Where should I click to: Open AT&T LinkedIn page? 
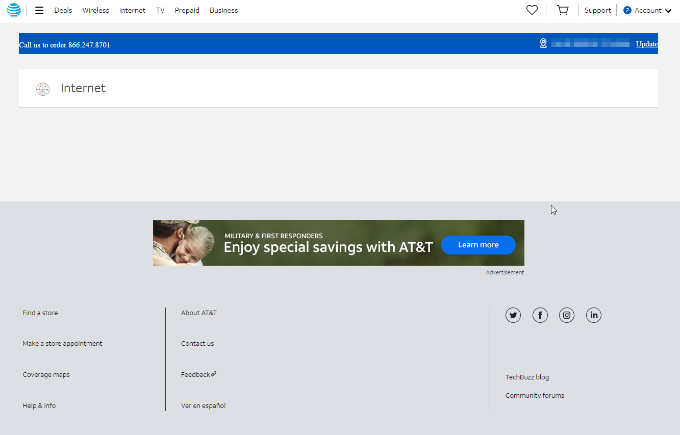coord(594,315)
